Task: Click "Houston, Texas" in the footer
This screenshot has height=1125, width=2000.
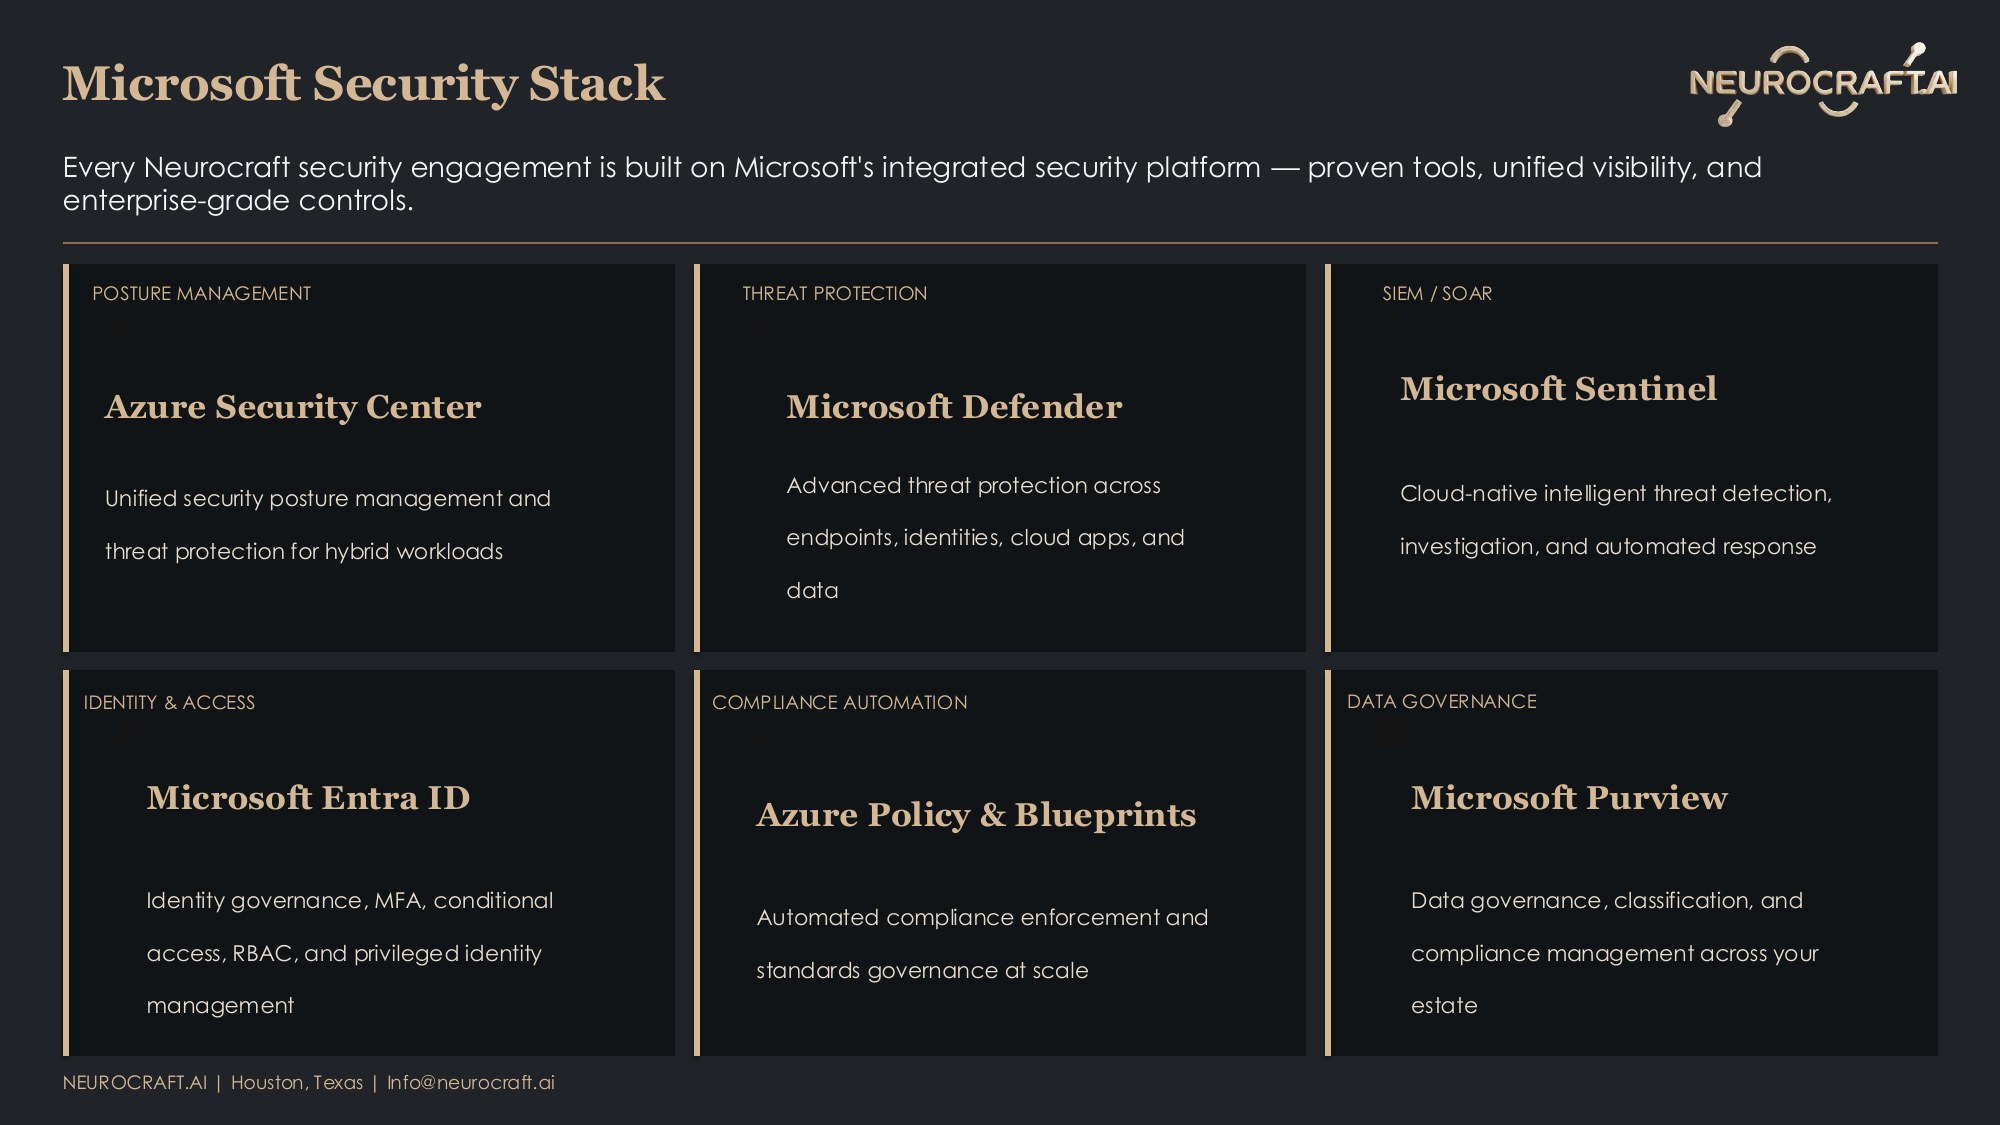Action: [x=297, y=1082]
